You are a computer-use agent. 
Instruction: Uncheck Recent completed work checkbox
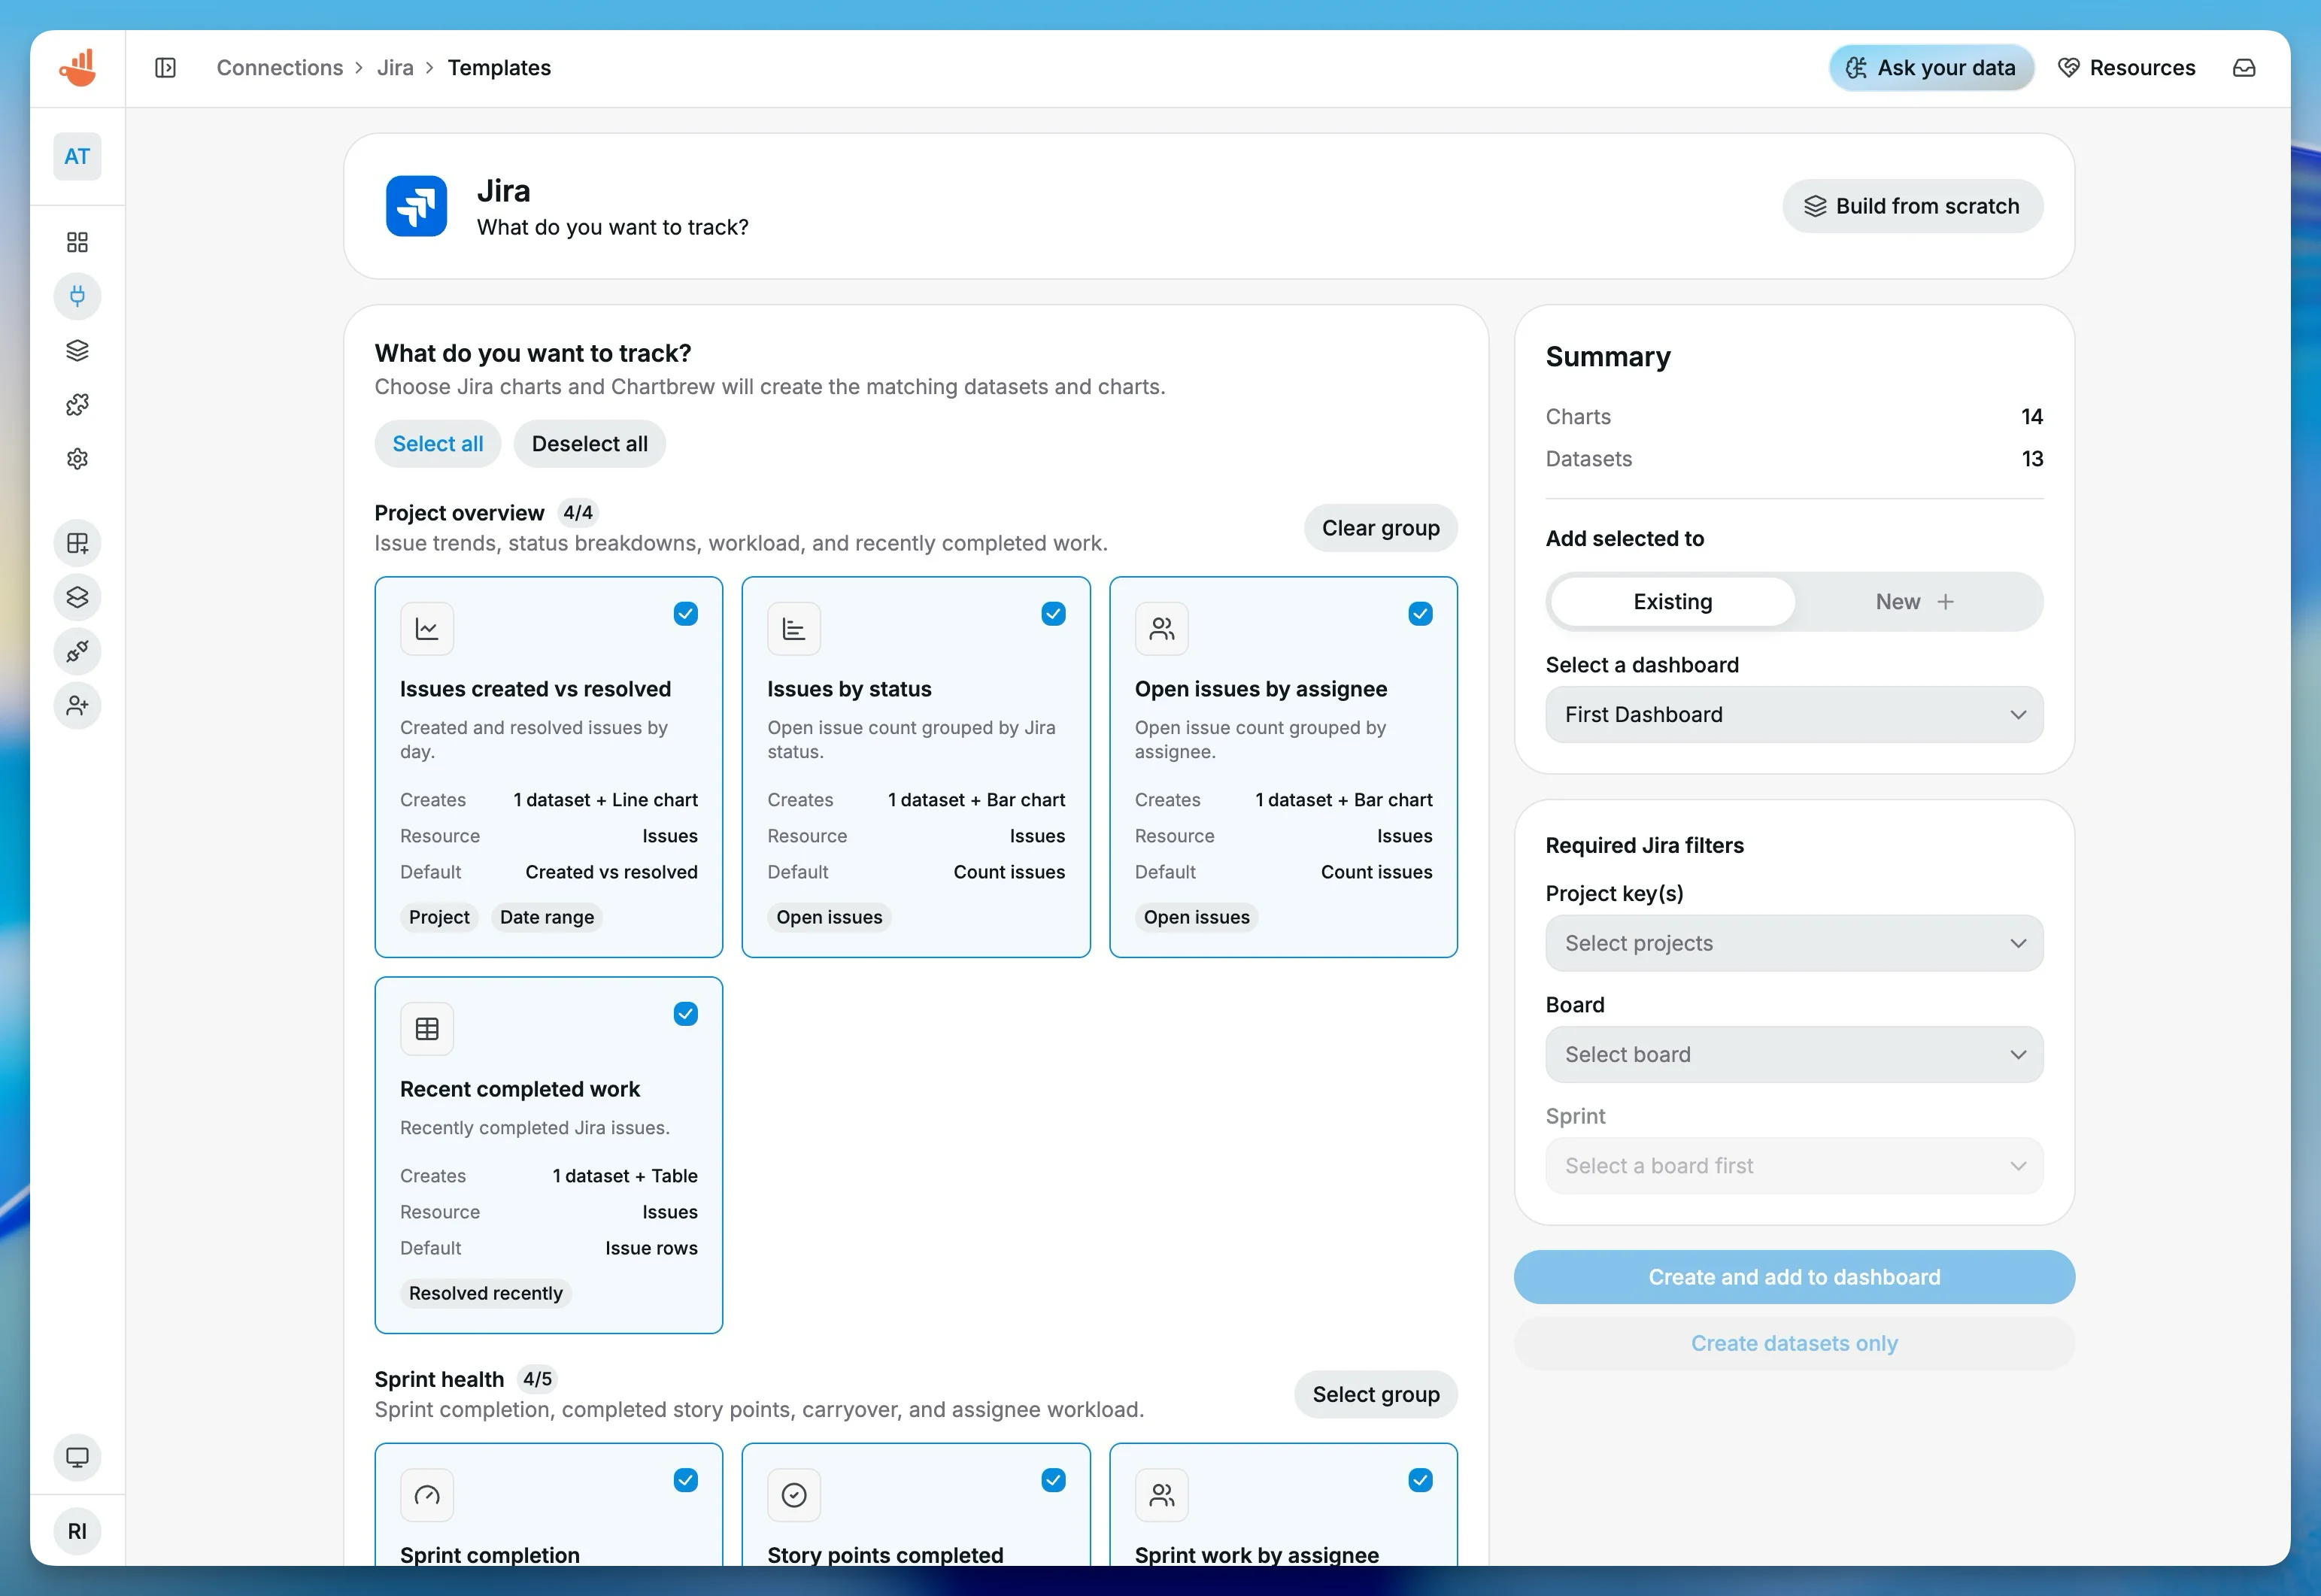click(685, 1014)
